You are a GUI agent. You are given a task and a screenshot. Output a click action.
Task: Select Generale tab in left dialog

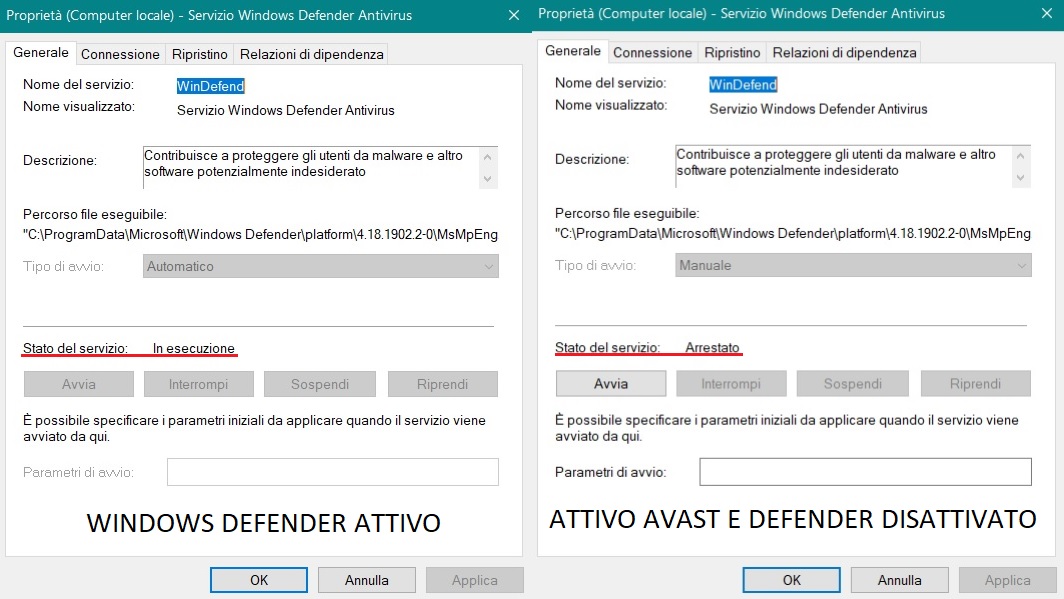[x=41, y=52]
